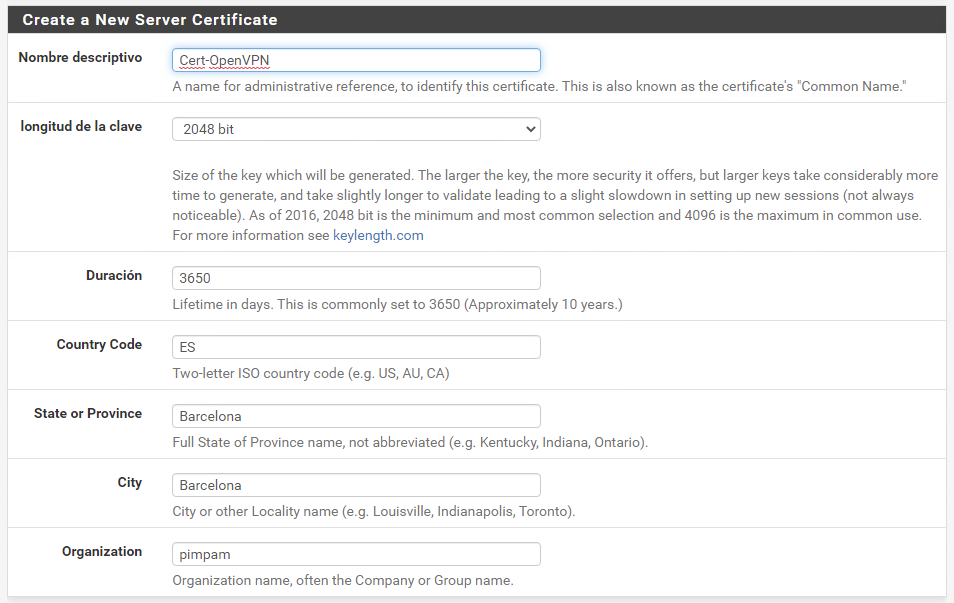Expand the "2048 bit" selection list
The height and width of the screenshot is (603, 954).
pos(355,129)
